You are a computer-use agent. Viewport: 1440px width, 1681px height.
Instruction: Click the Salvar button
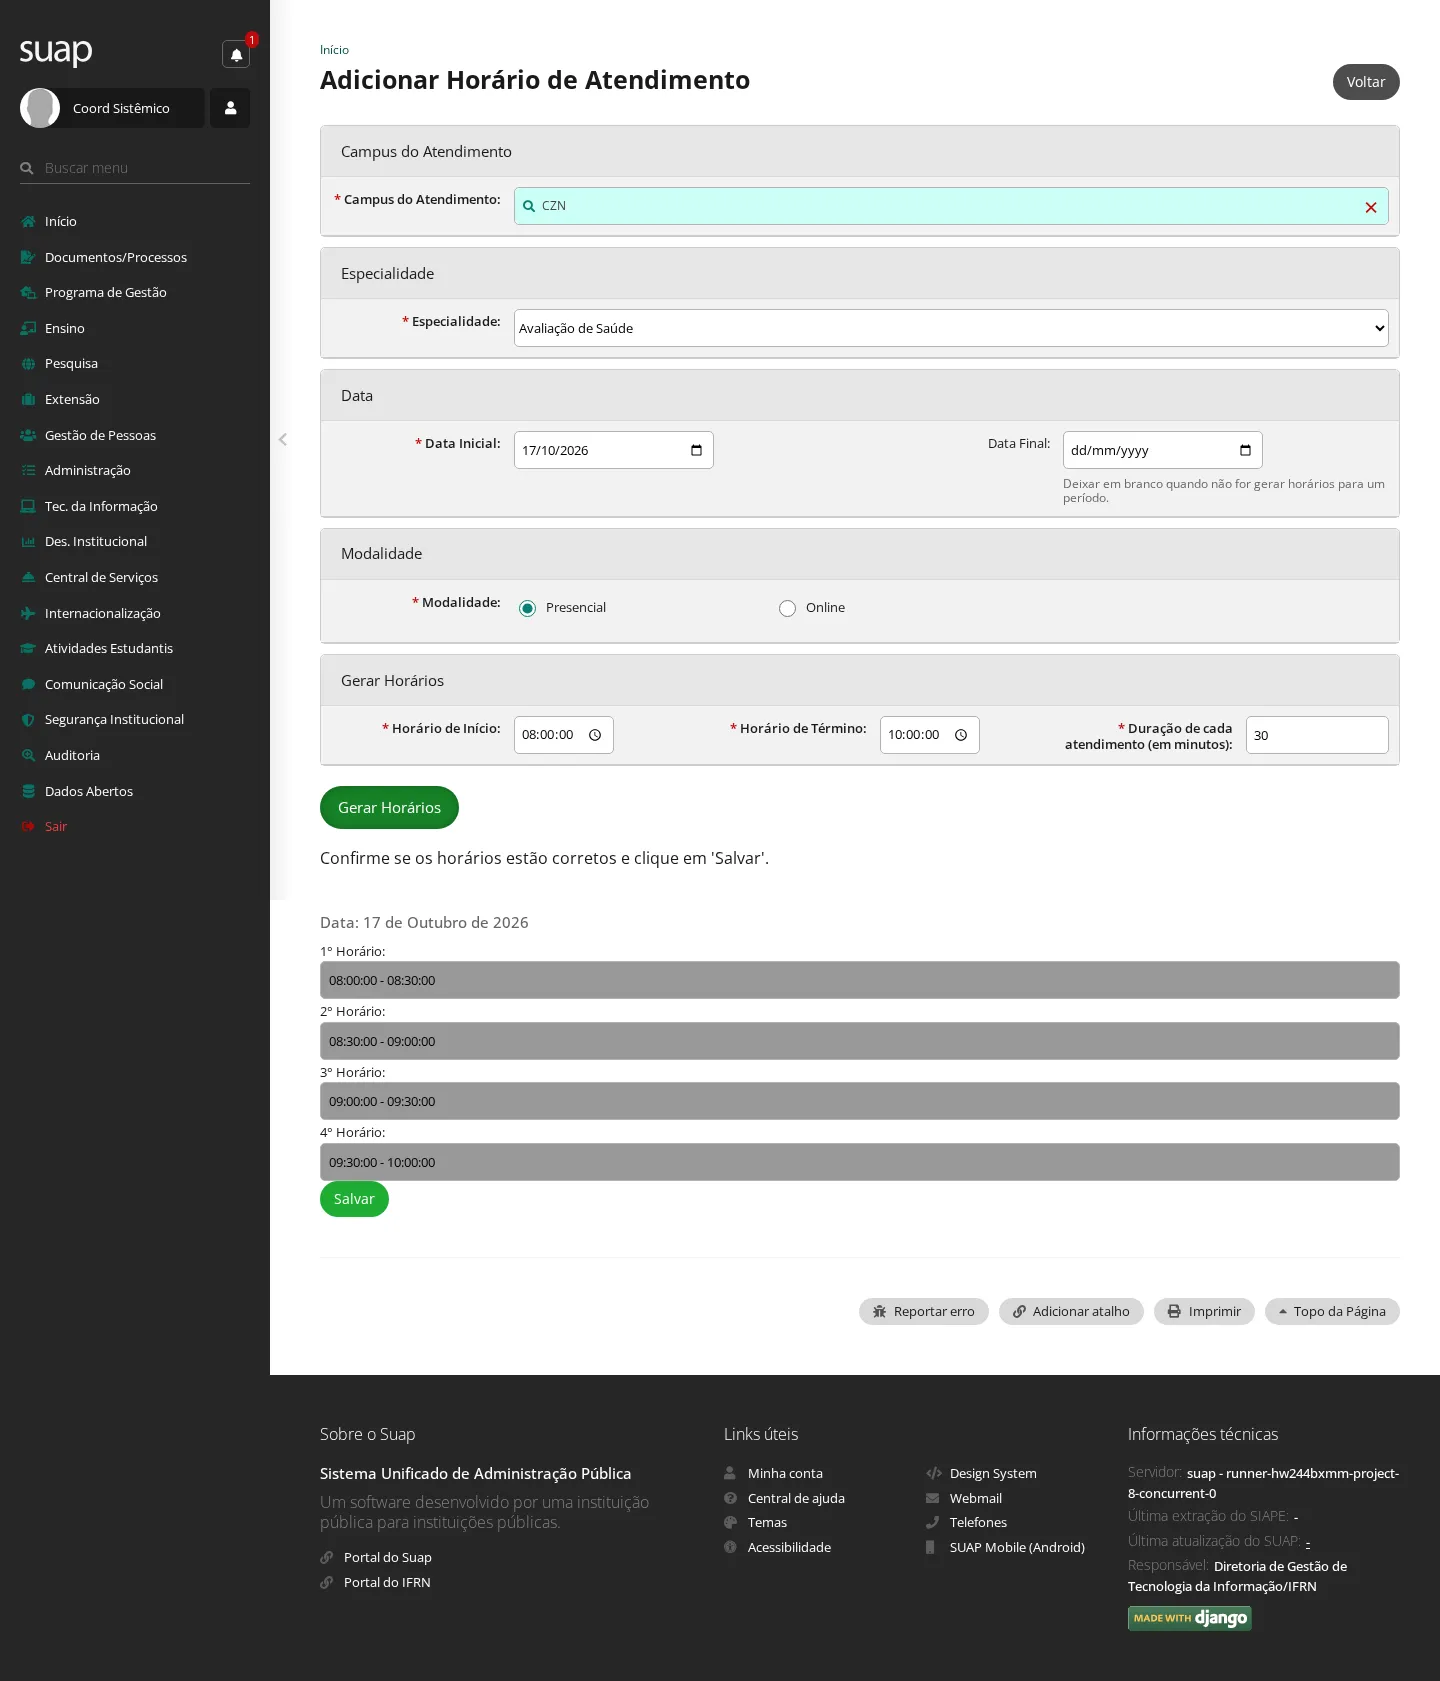click(x=354, y=1199)
